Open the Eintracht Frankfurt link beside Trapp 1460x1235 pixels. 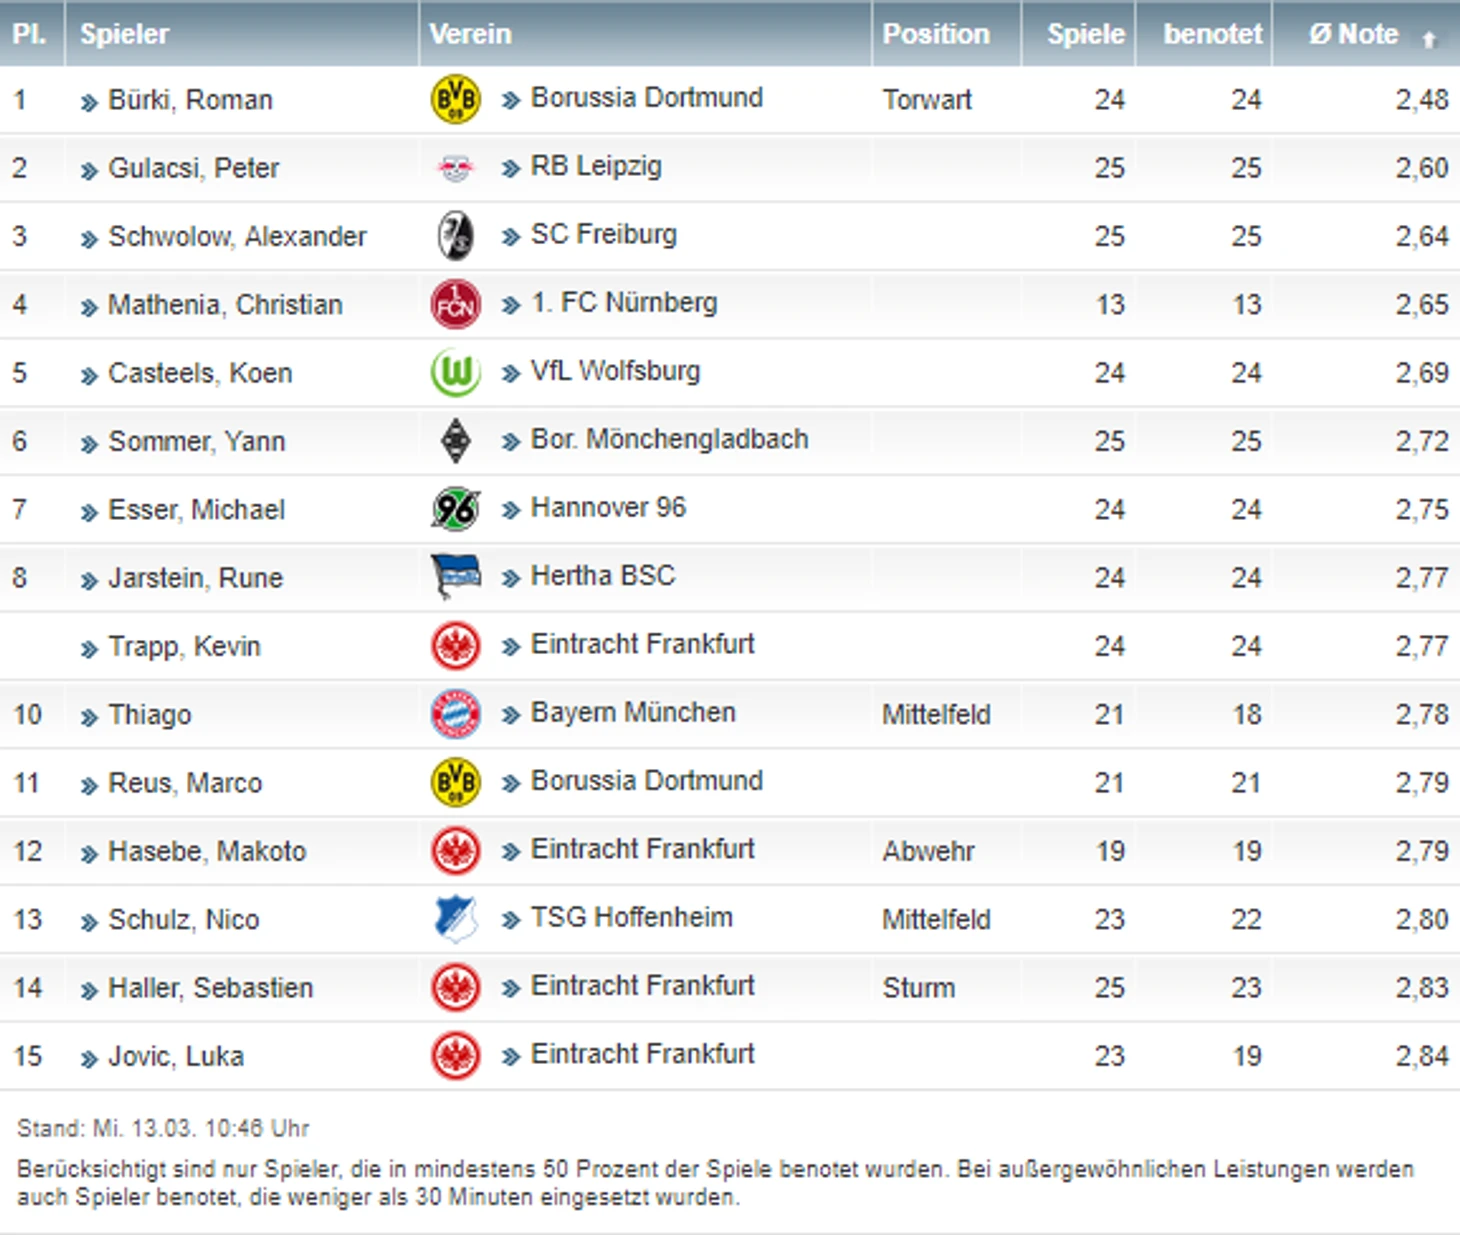coord(642,644)
